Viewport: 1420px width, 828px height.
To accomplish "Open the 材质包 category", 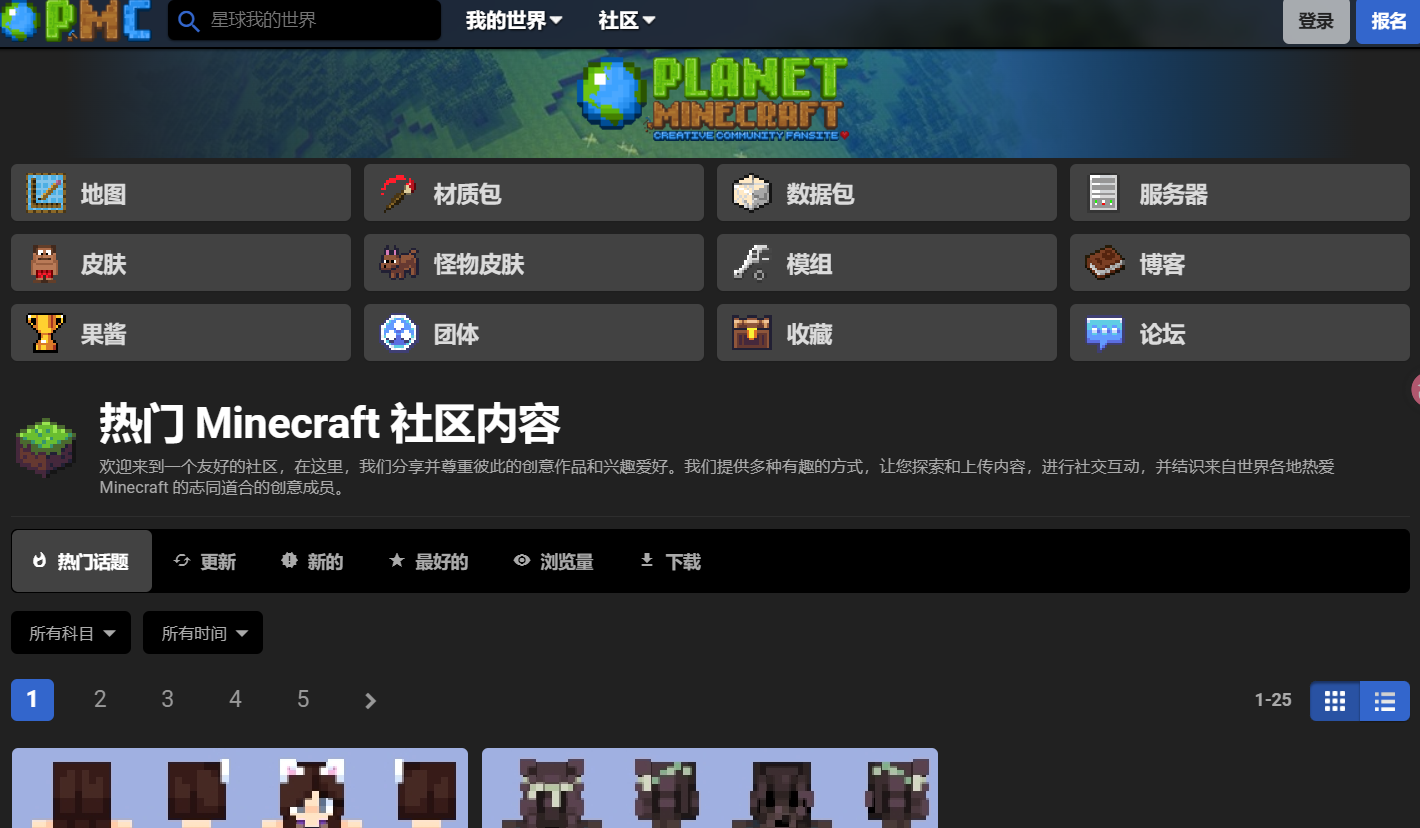I will (534, 193).
